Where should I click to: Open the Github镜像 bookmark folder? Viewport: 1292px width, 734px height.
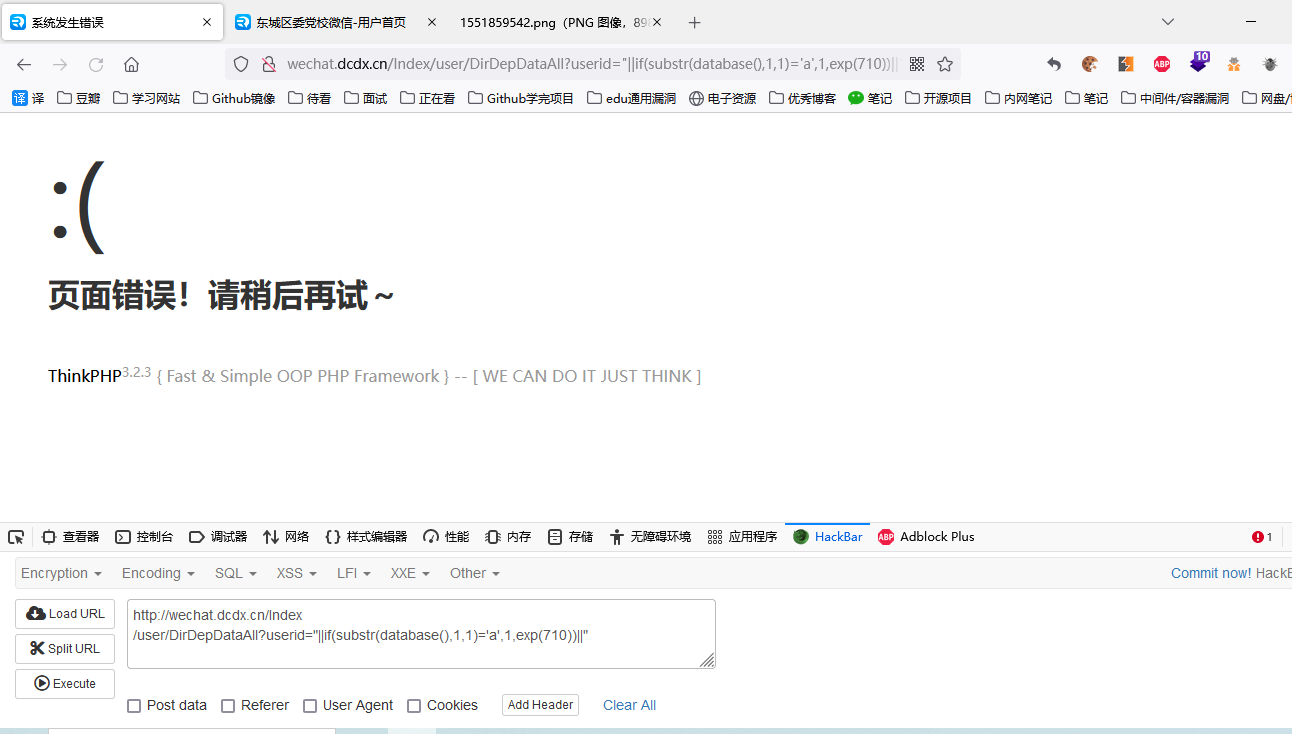point(234,98)
